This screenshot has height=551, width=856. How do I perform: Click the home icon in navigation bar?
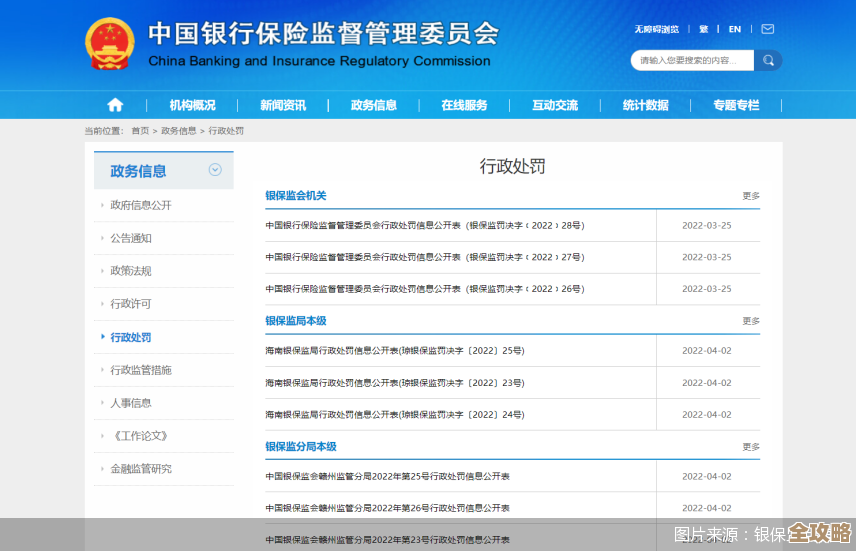[x=115, y=105]
